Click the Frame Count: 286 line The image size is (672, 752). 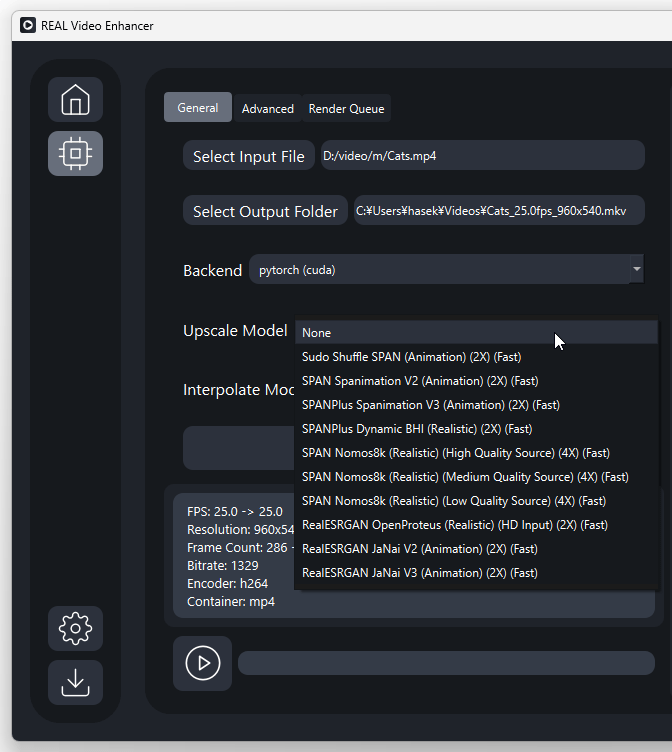pos(240,548)
